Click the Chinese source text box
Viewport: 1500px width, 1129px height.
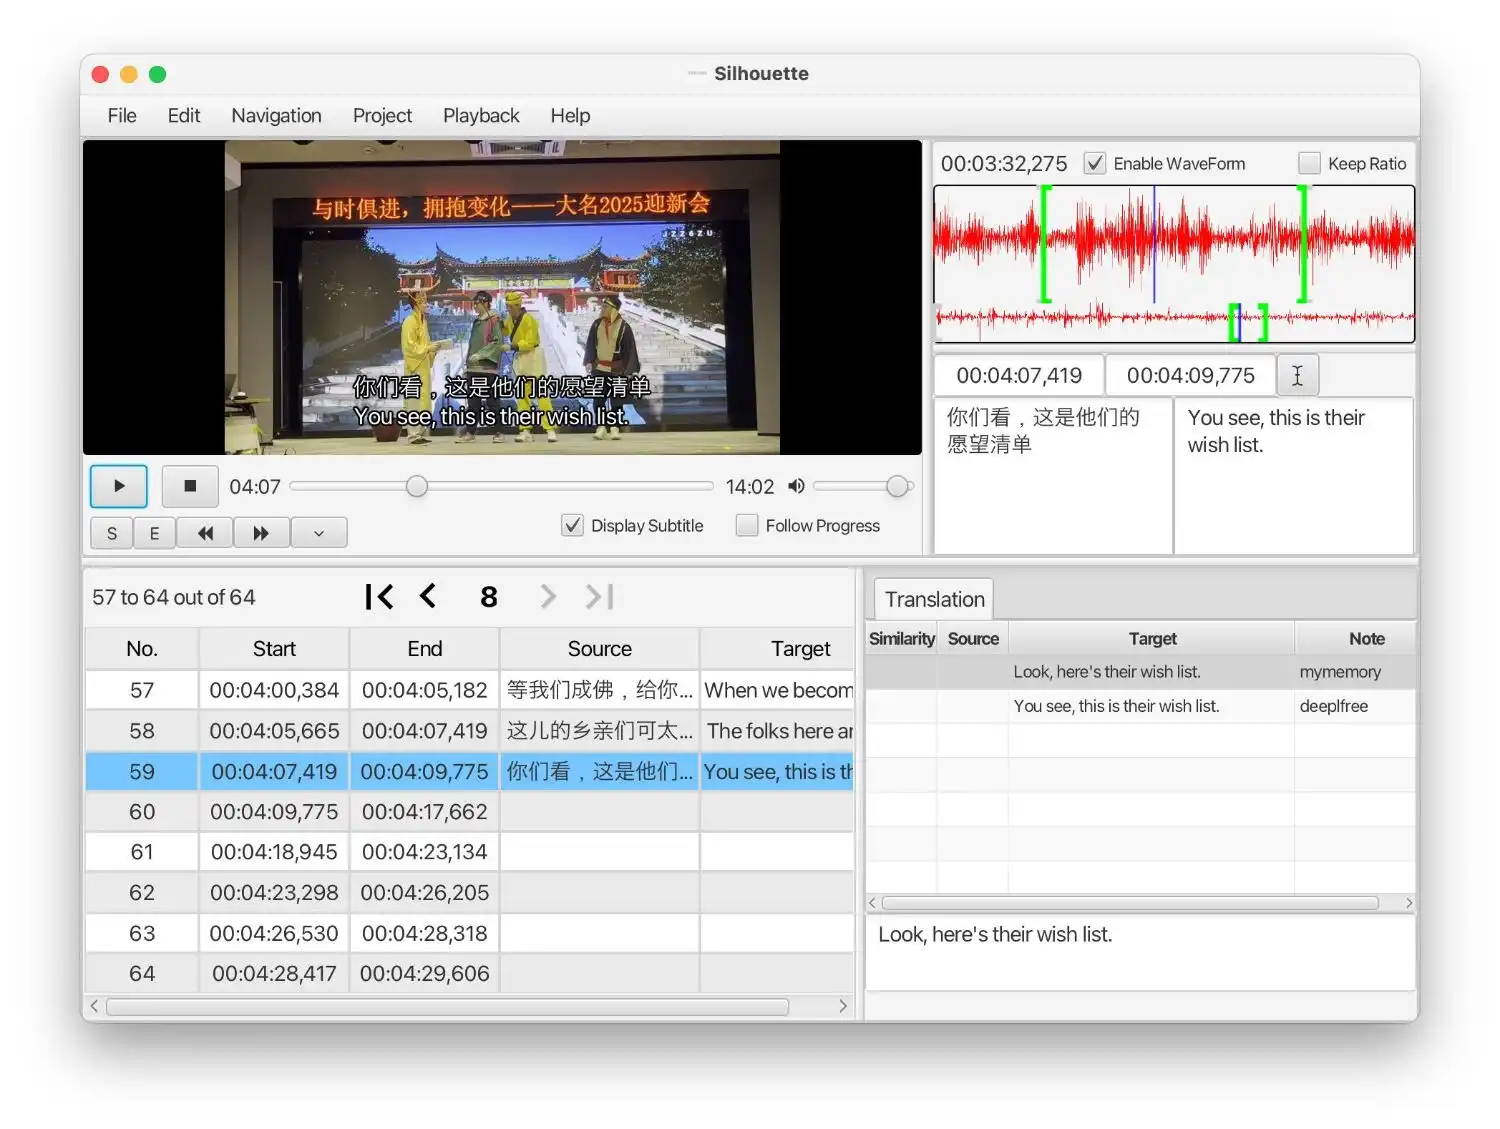pyautogui.click(x=1053, y=475)
